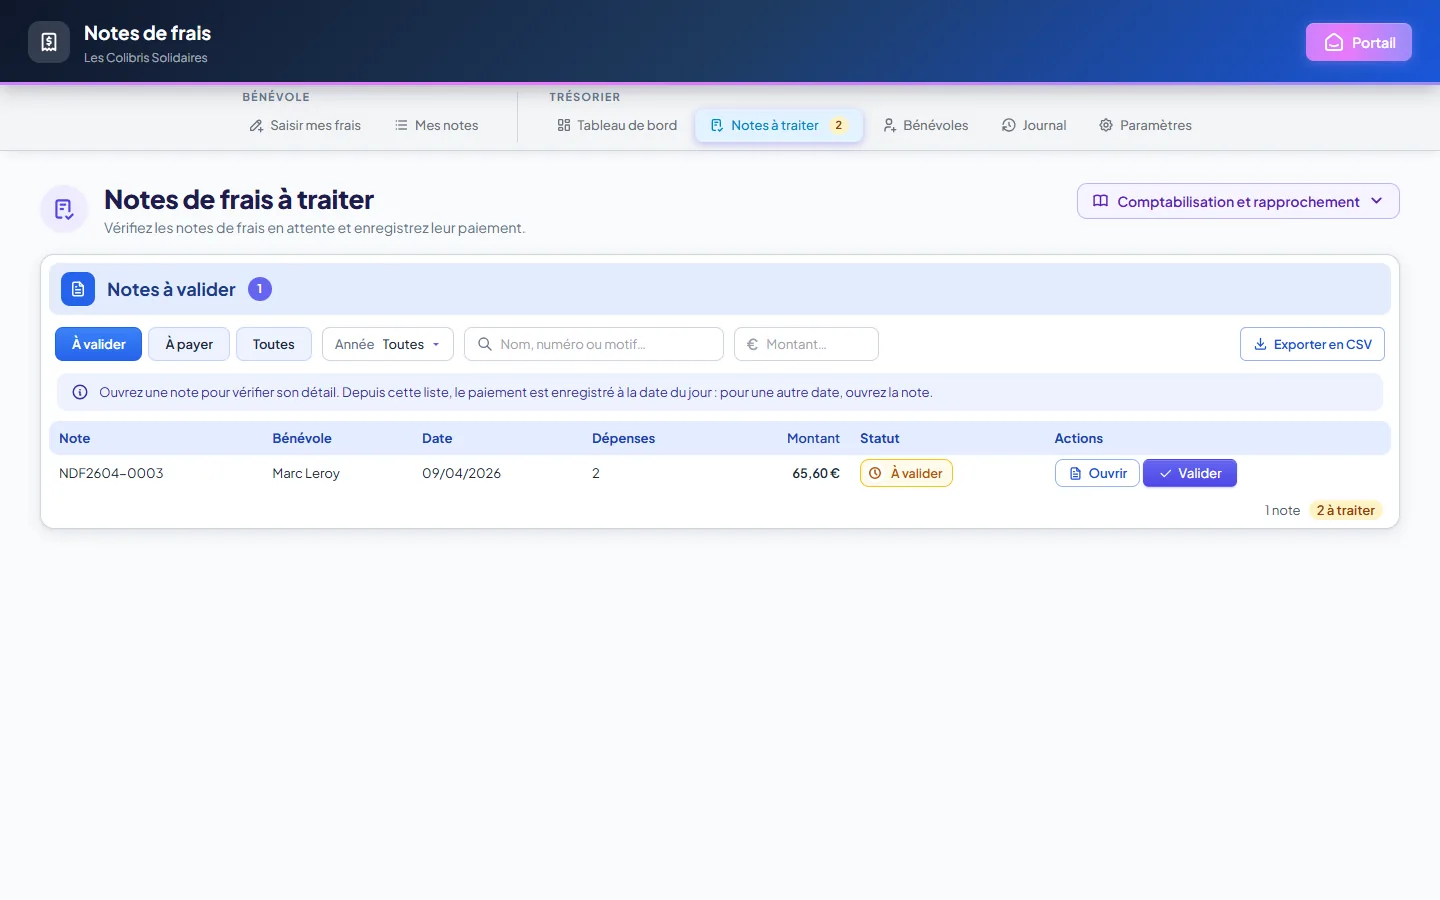
Task: Open Mes notes section
Action: tap(437, 125)
